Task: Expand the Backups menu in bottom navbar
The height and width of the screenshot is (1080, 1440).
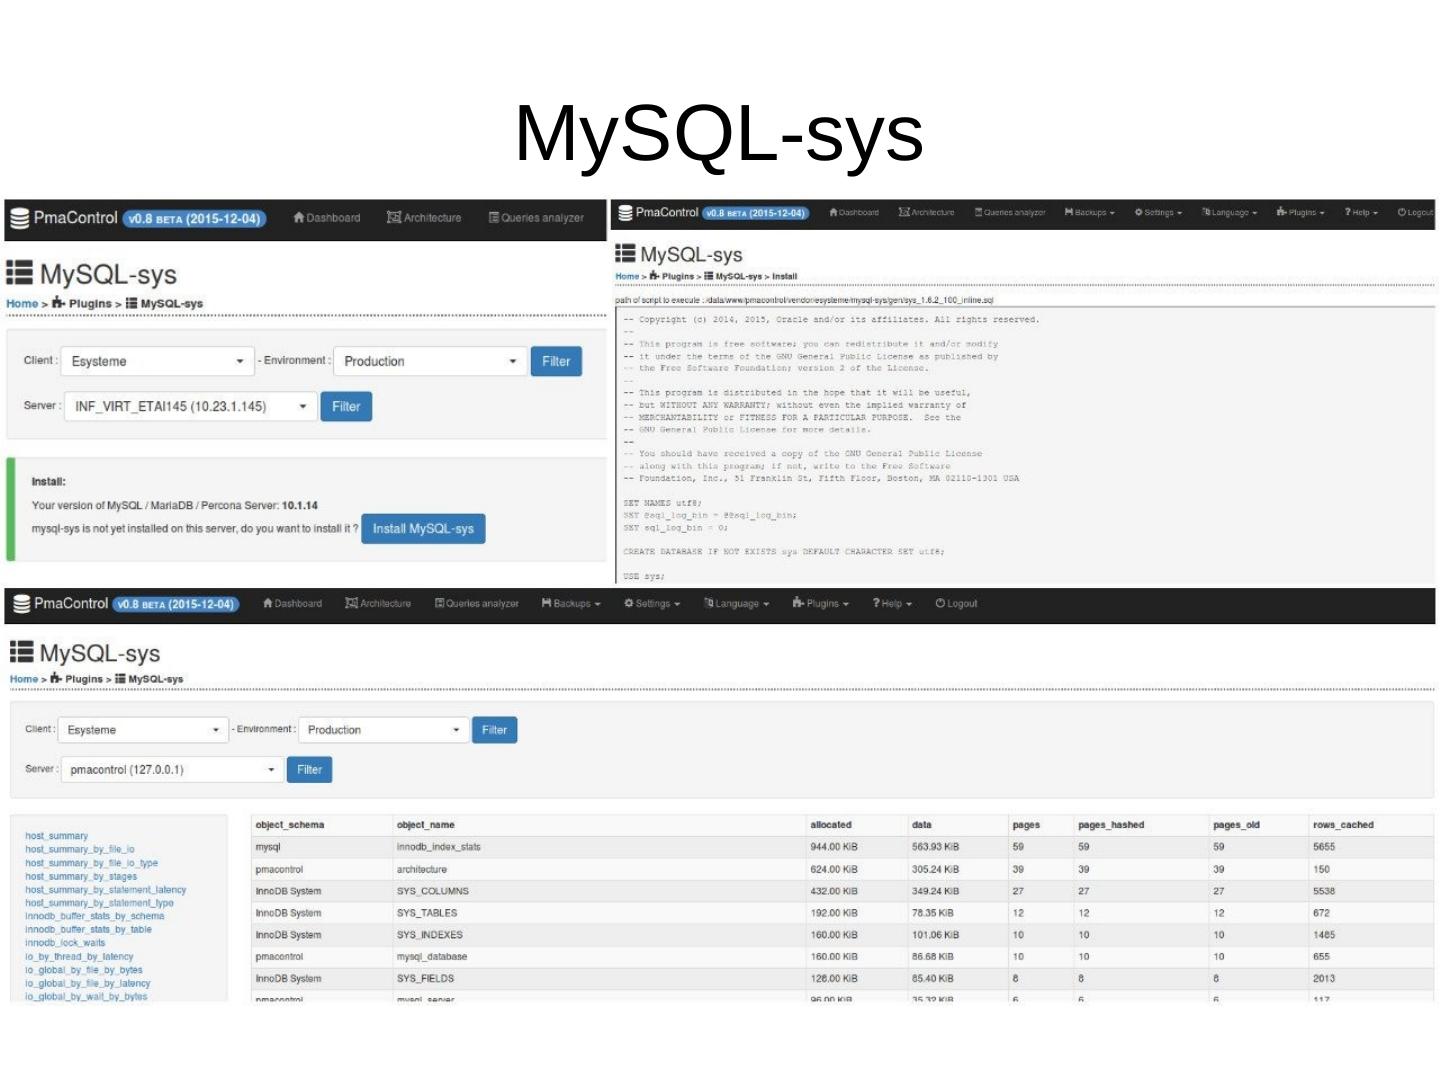Action: [x=571, y=604]
